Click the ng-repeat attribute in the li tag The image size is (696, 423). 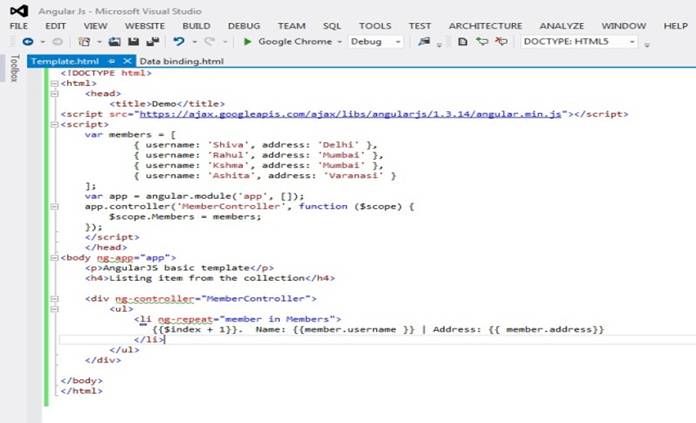pyautogui.click(x=185, y=319)
